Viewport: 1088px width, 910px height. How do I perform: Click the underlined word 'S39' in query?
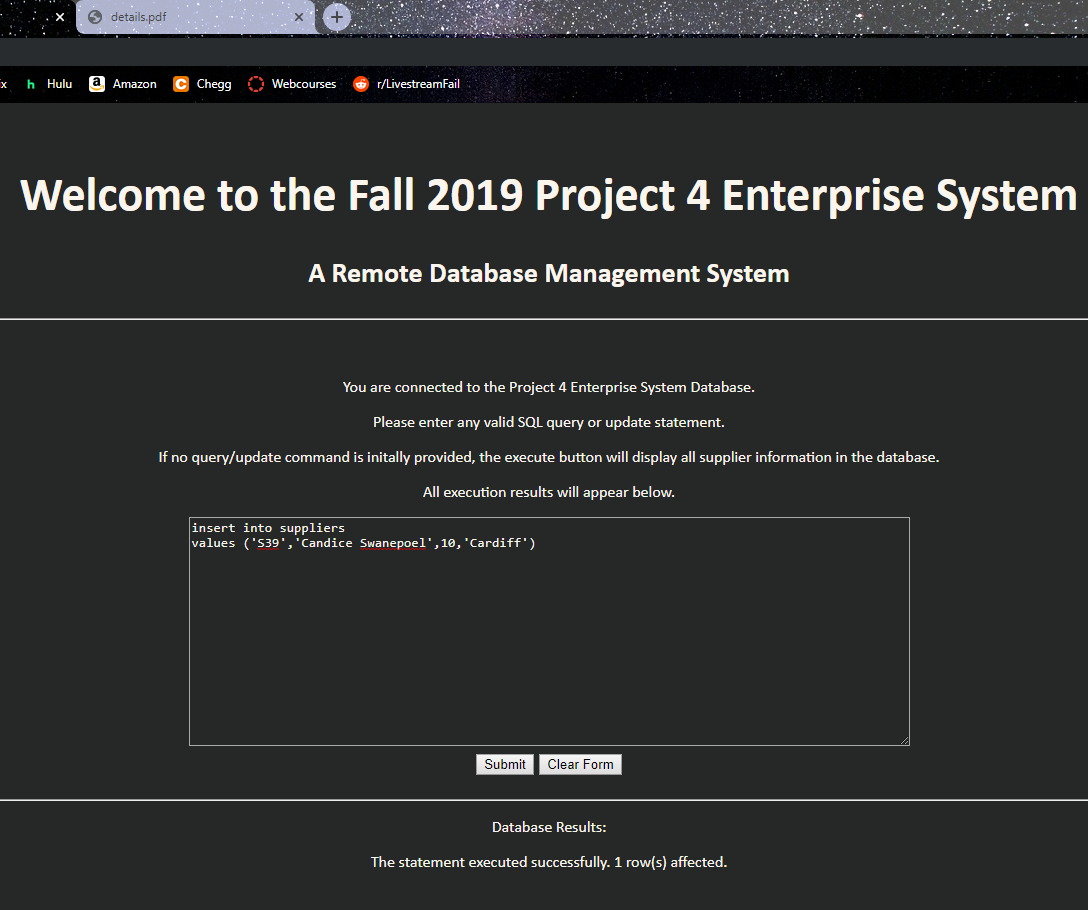click(x=269, y=543)
